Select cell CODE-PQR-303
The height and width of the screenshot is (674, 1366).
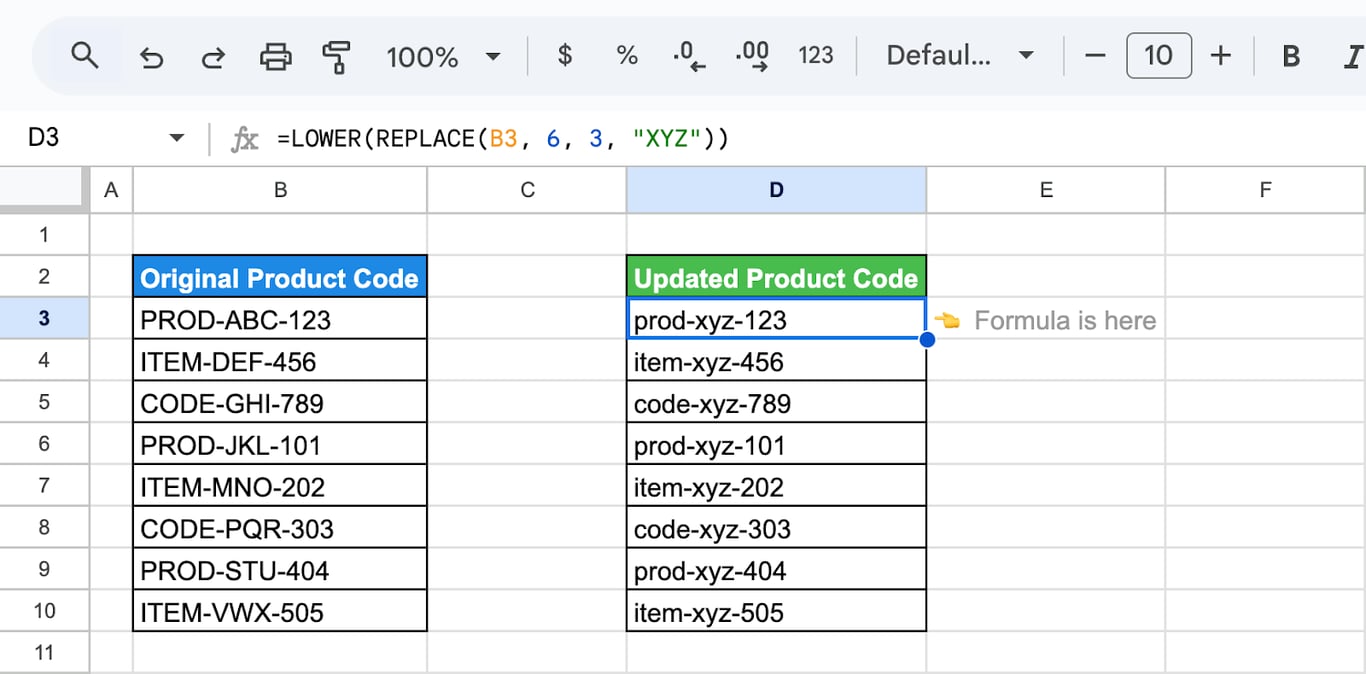click(x=280, y=528)
